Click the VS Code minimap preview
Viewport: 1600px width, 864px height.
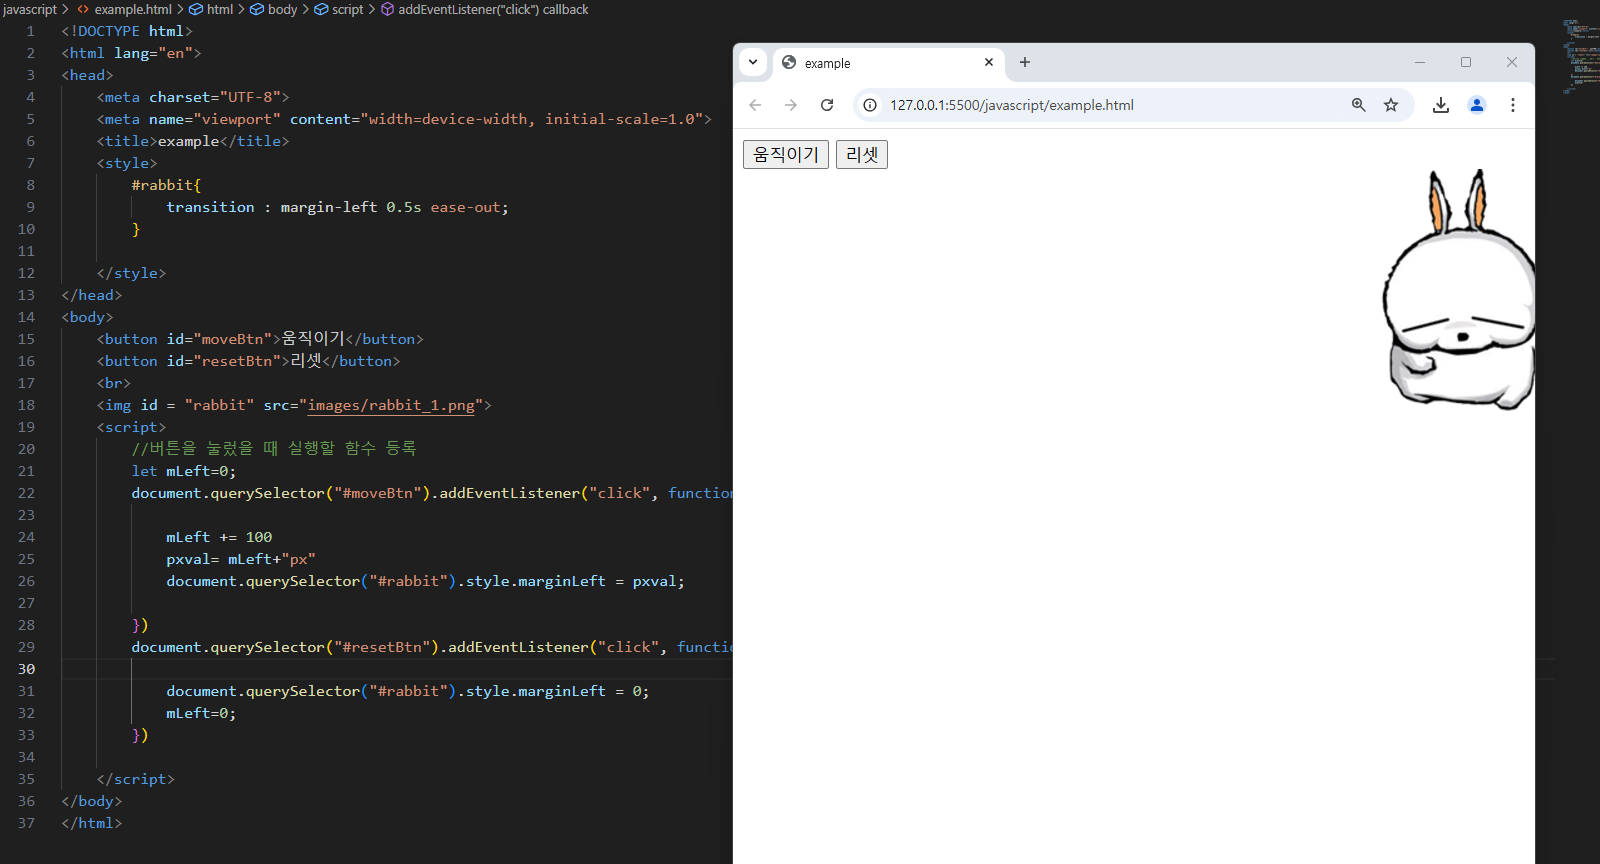click(1579, 55)
